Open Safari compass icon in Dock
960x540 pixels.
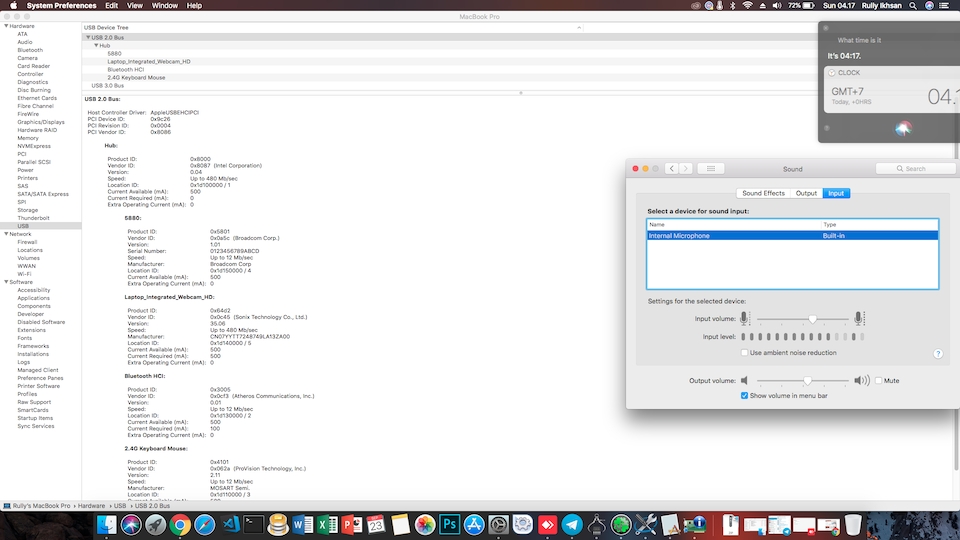(204, 525)
